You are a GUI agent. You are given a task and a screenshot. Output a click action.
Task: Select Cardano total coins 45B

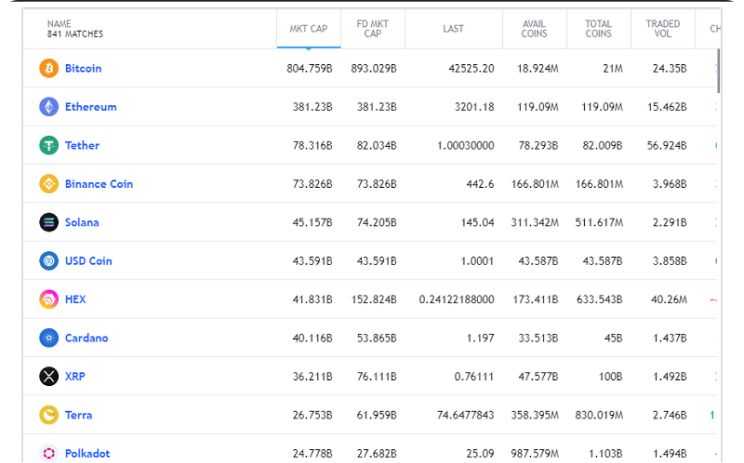pyautogui.click(x=613, y=338)
